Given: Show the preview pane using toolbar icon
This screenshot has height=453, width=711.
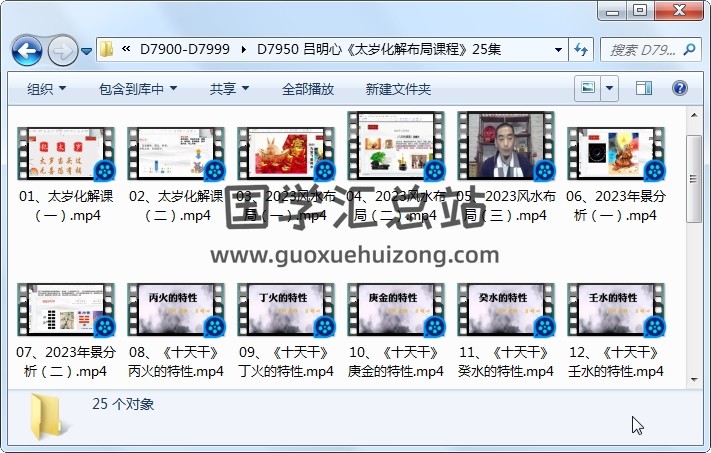Looking at the screenshot, I should [x=643, y=88].
